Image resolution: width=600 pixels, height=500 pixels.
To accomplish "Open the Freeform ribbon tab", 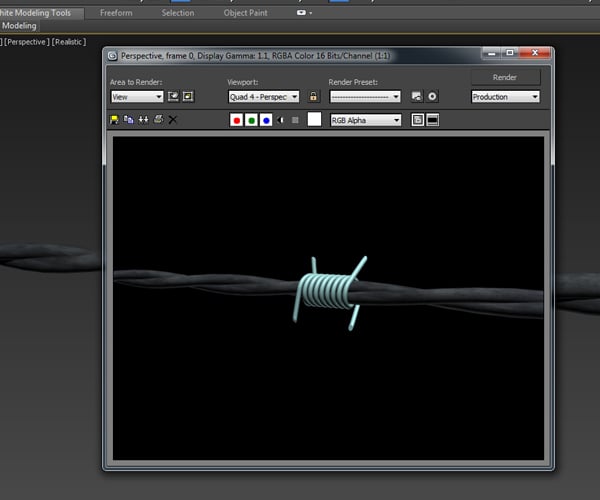I will [116, 13].
